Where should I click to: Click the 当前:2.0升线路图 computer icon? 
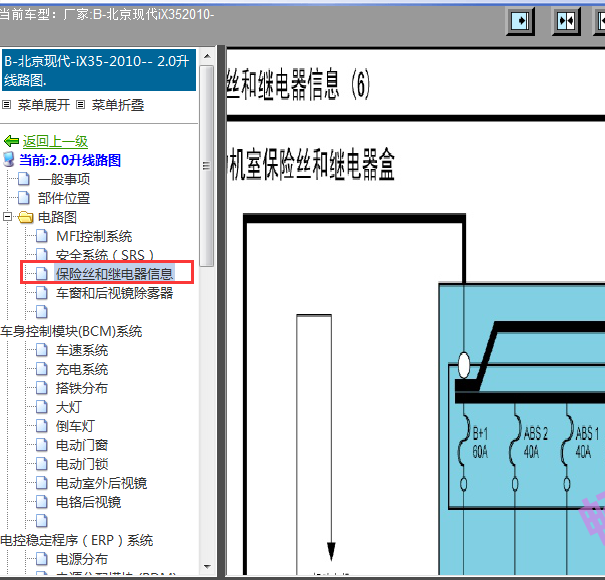(8, 160)
